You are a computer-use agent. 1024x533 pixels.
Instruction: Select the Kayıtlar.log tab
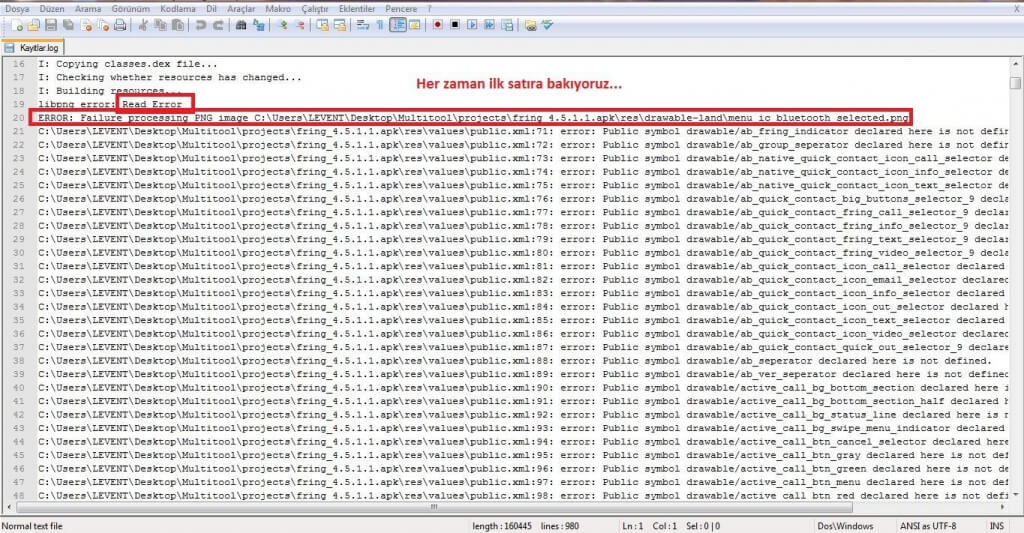point(36,47)
